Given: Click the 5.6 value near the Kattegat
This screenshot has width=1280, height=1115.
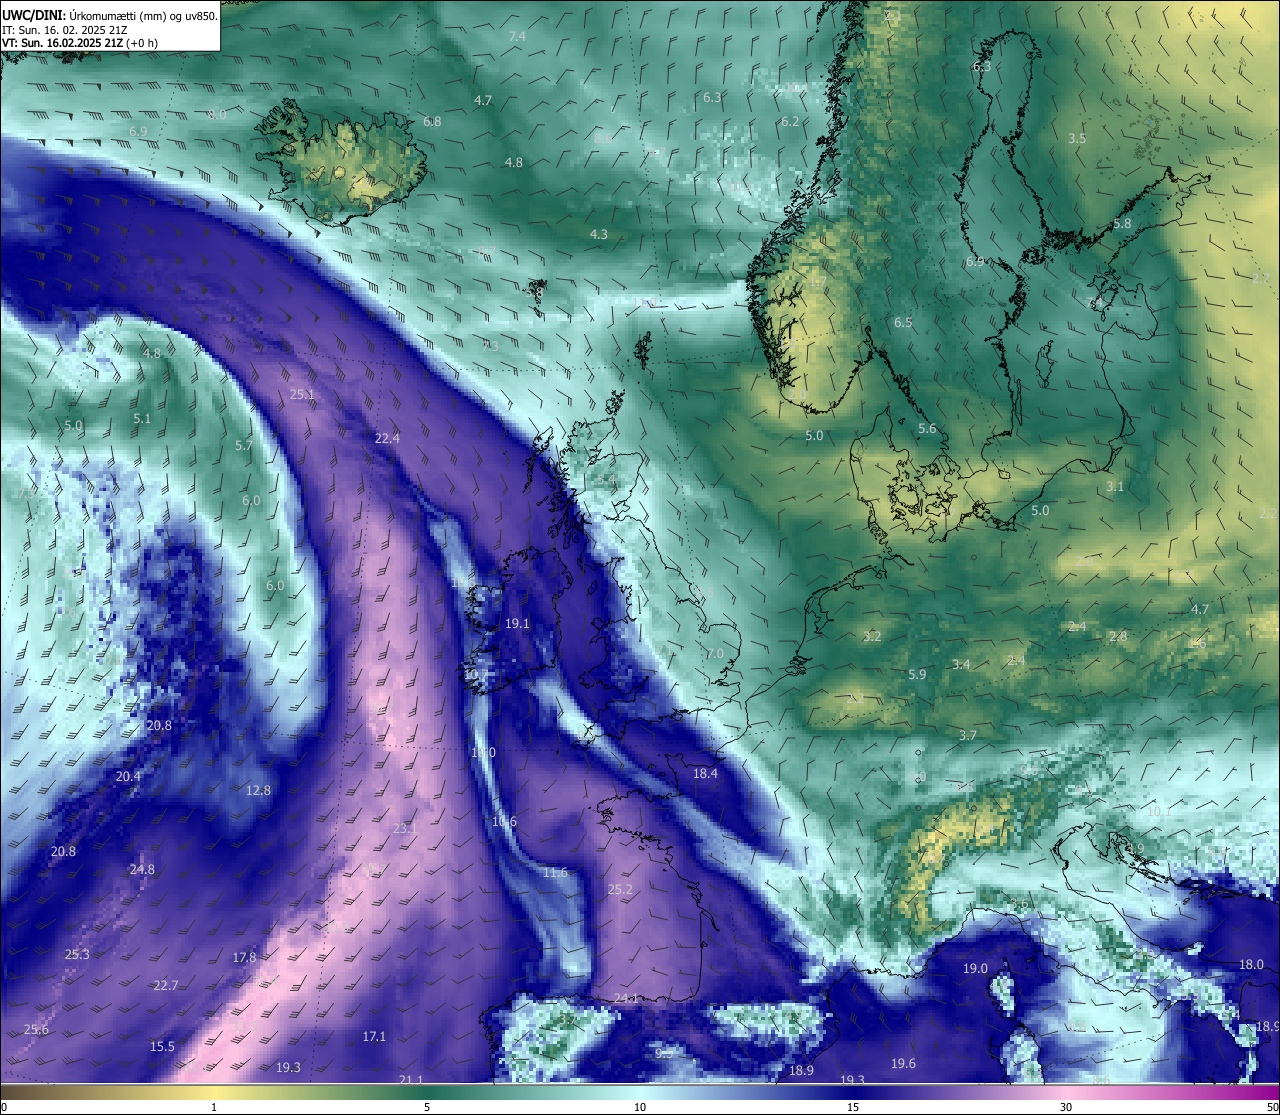Looking at the screenshot, I should point(927,429).
